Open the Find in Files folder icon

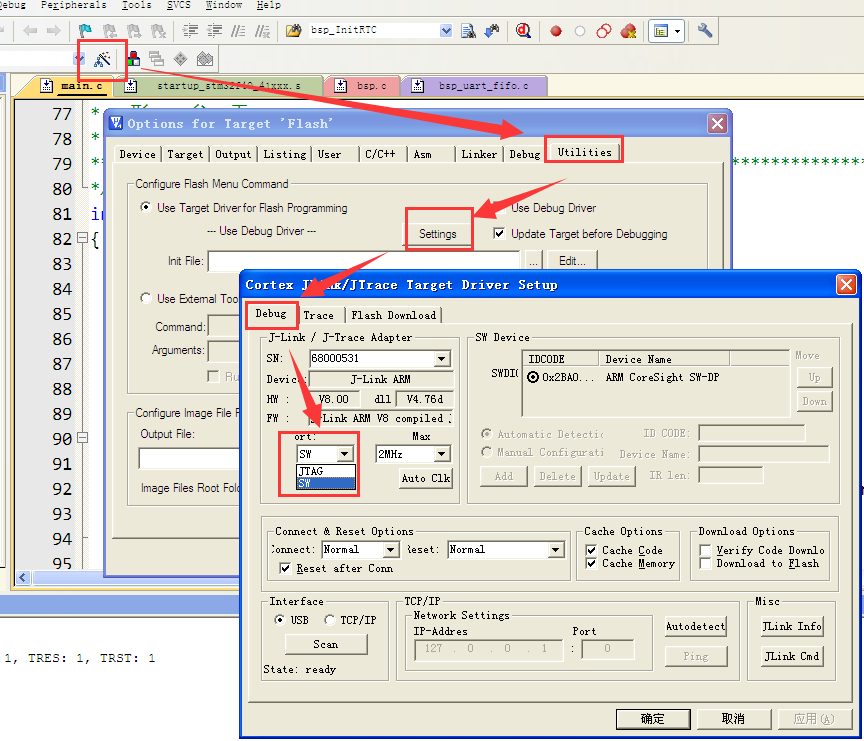click(x=294, y=30)
